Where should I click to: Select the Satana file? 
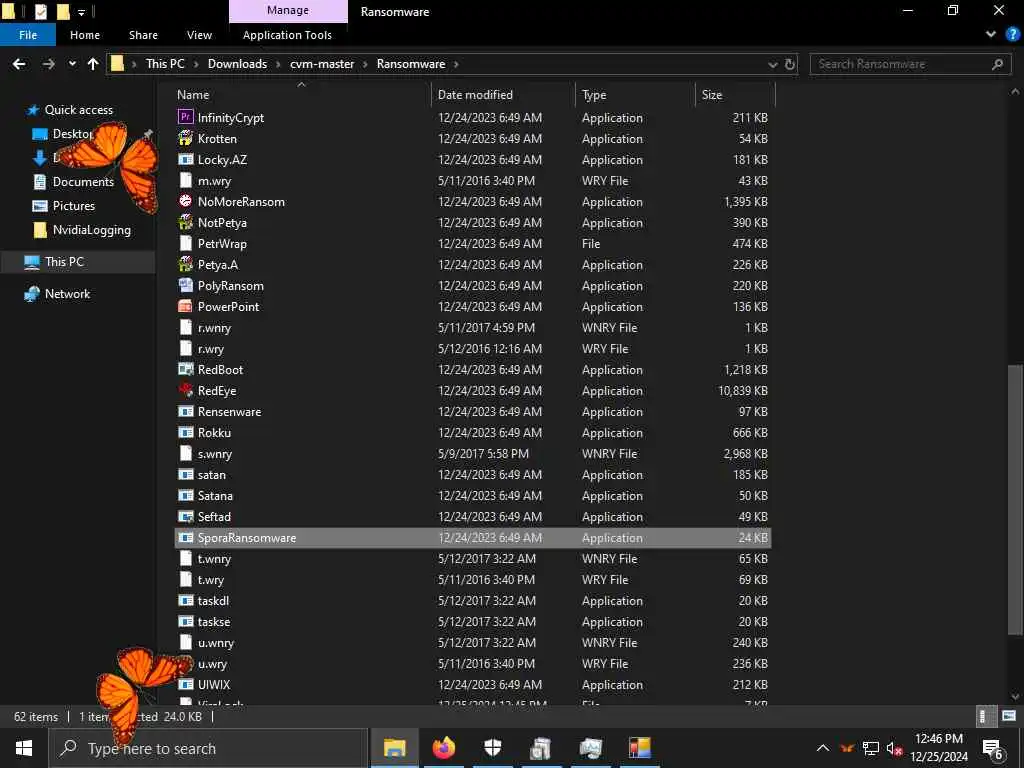click(x=473, y=495)
